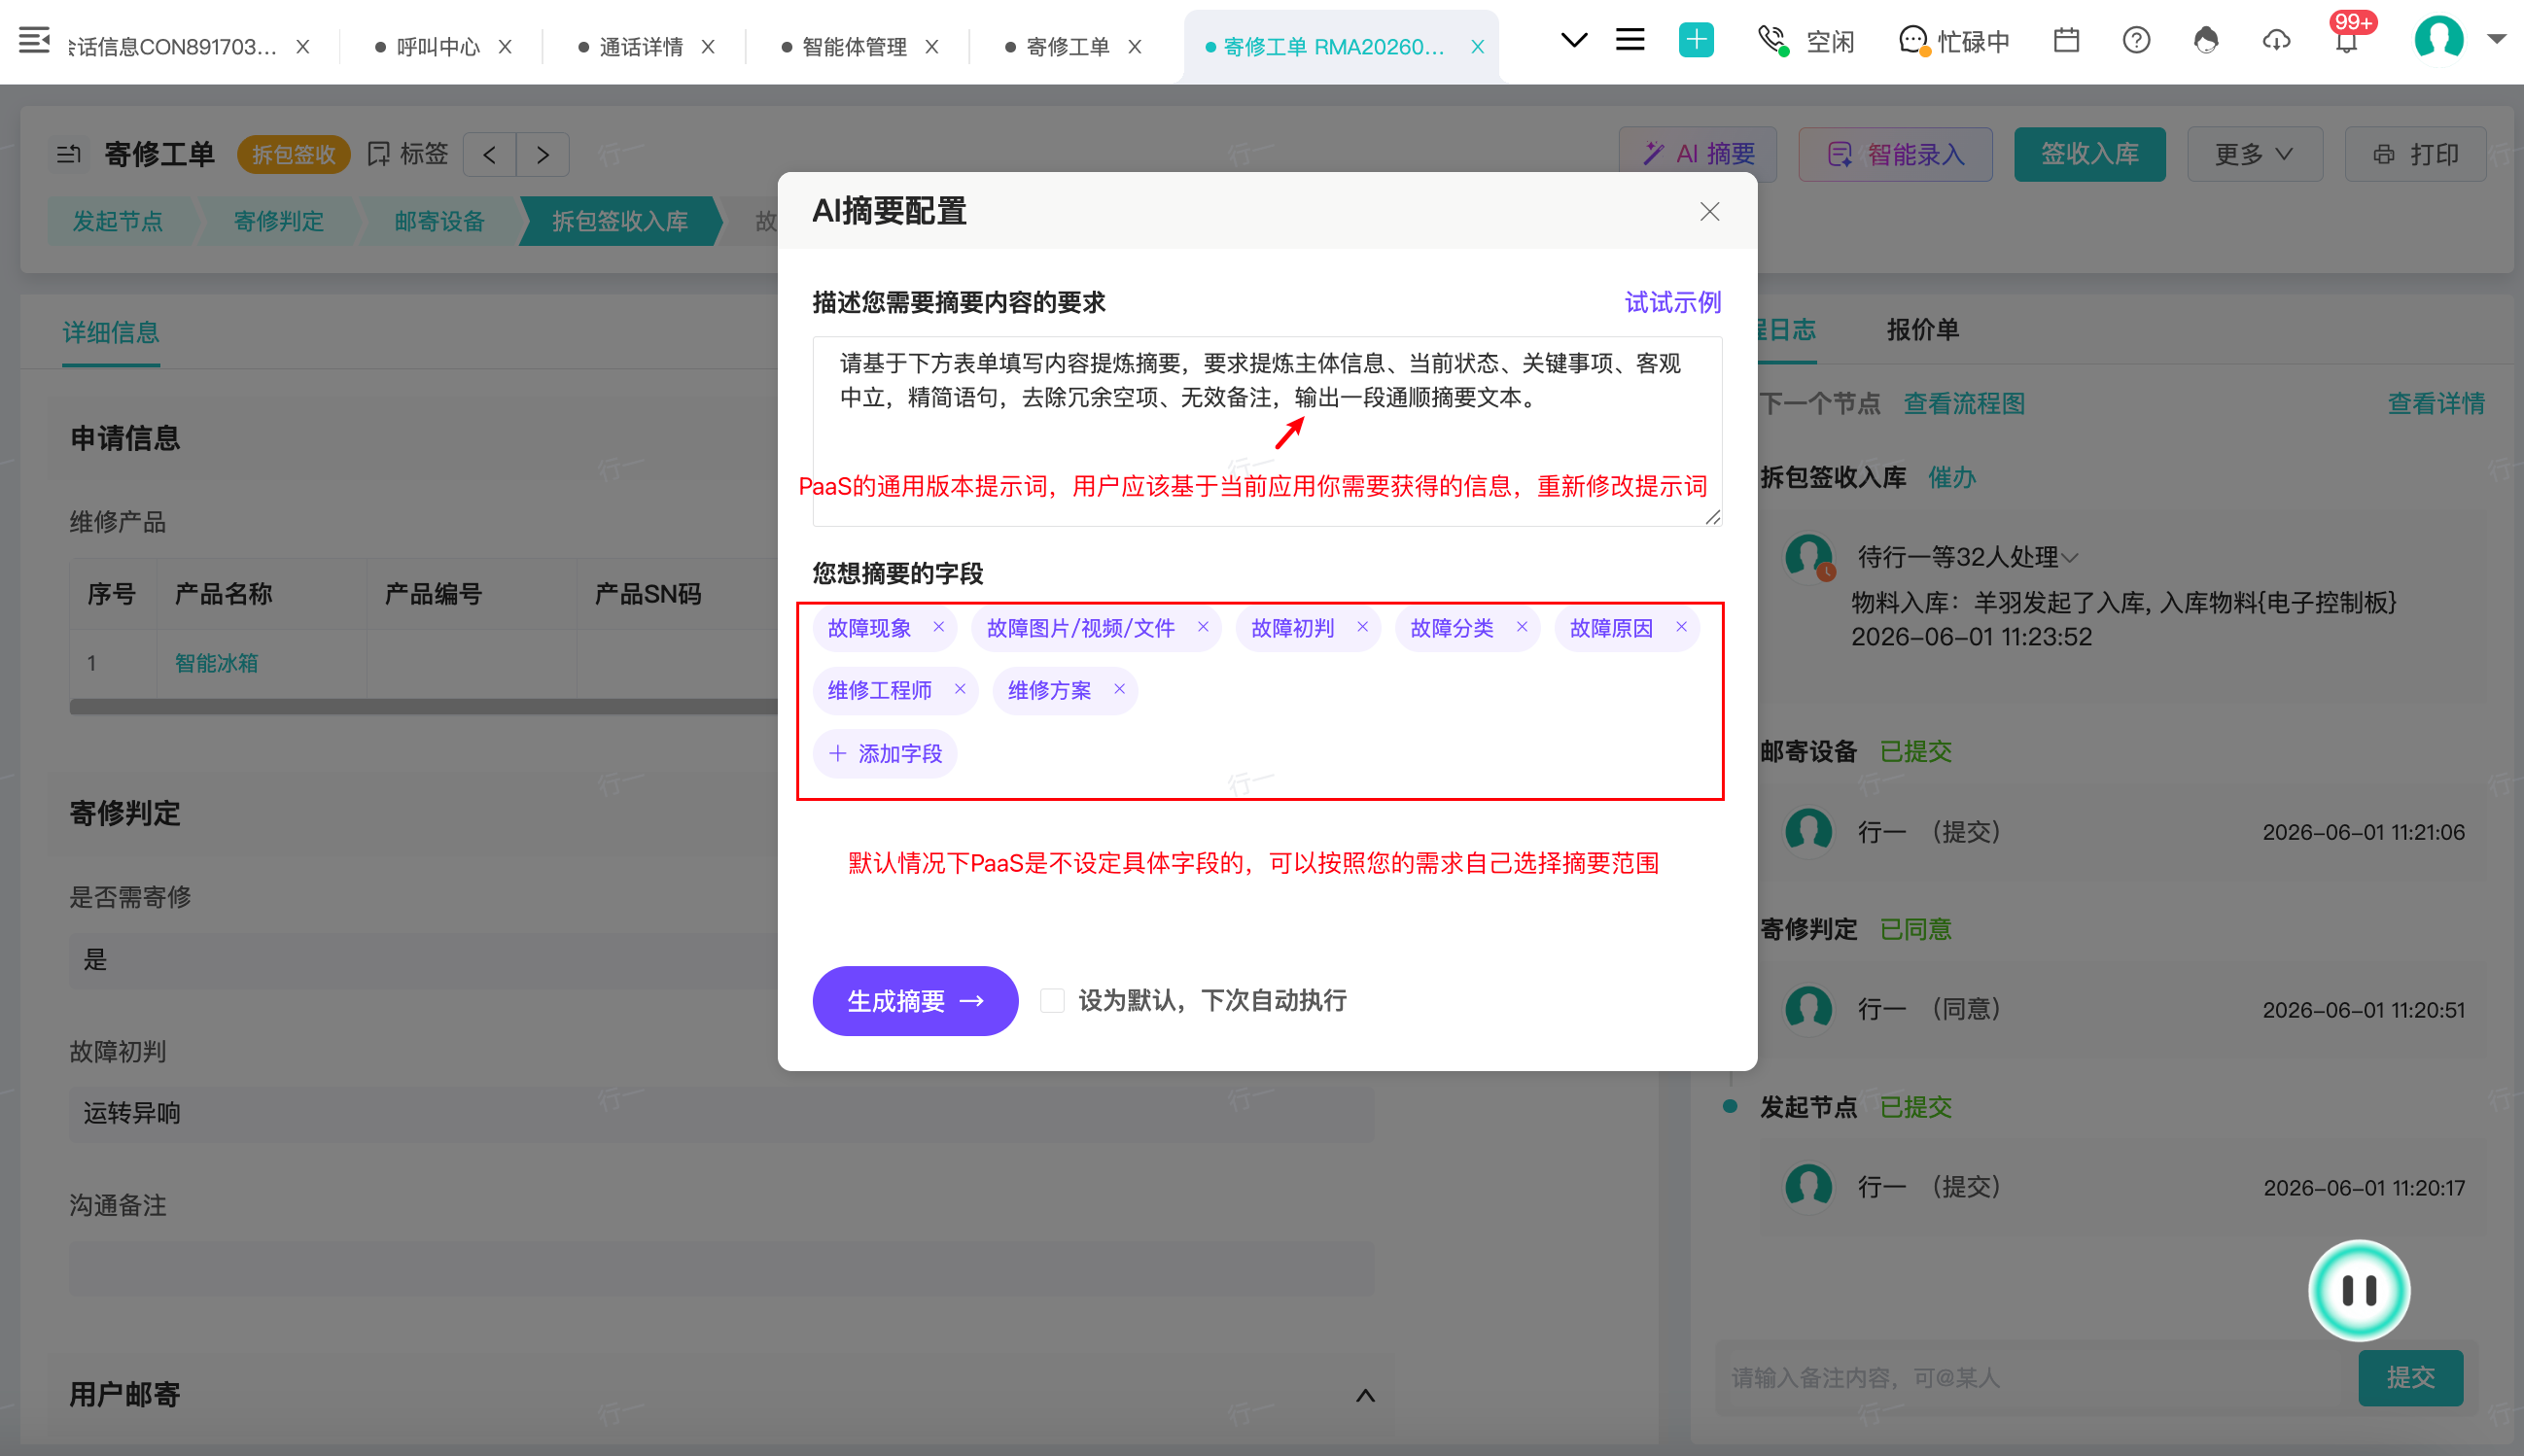Edit the summary requirement text area
This screenshot has height=1456, width=2524.
(1267, 431)
